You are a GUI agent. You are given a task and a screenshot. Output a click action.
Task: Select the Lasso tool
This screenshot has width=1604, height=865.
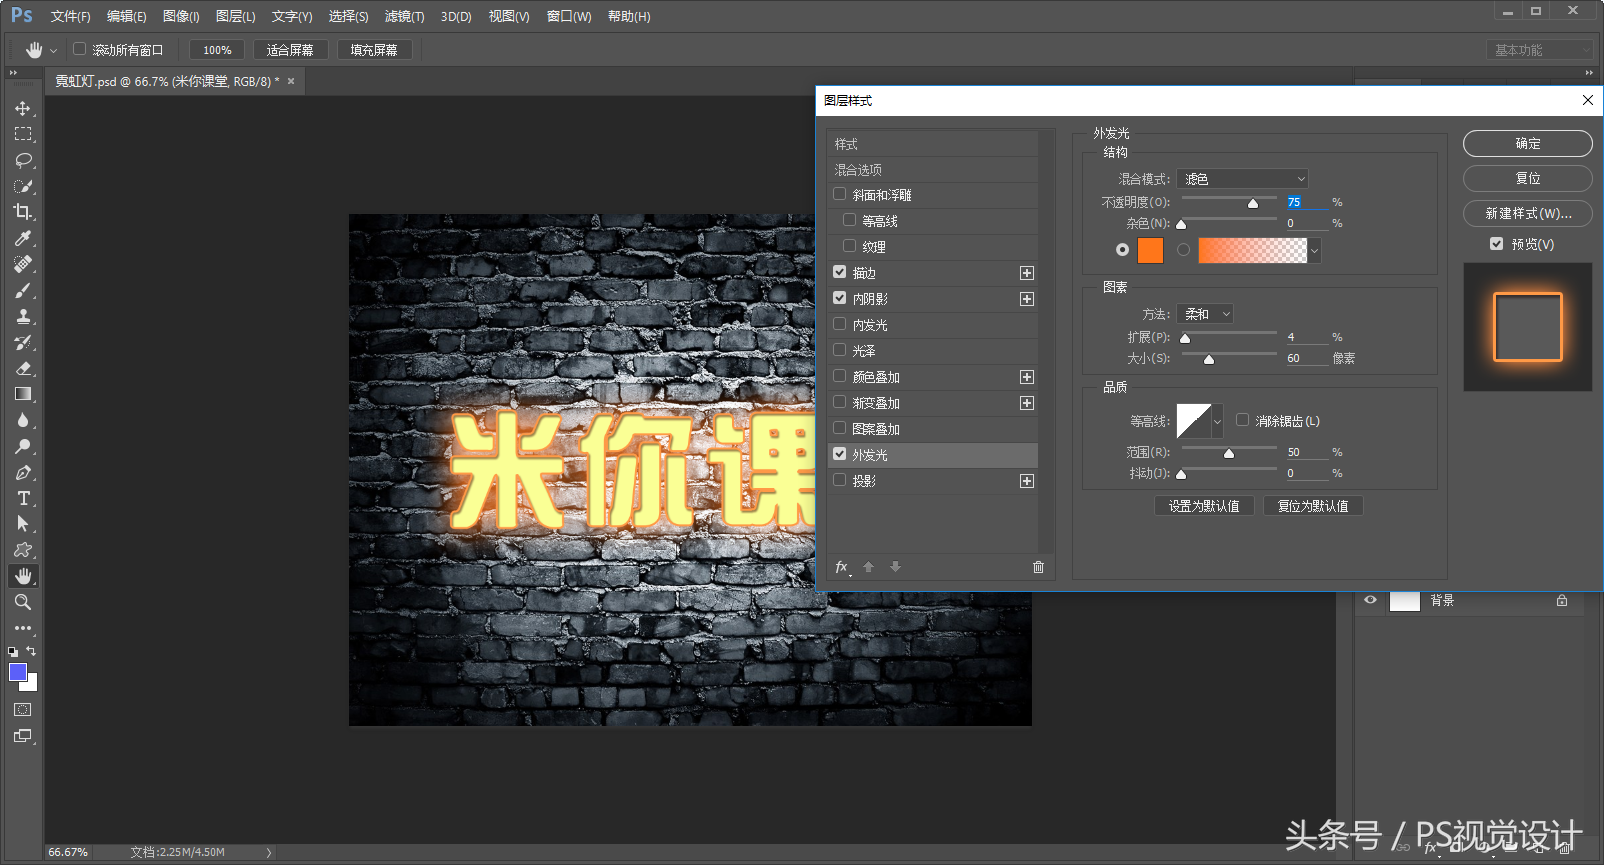(x=23, y=160)
